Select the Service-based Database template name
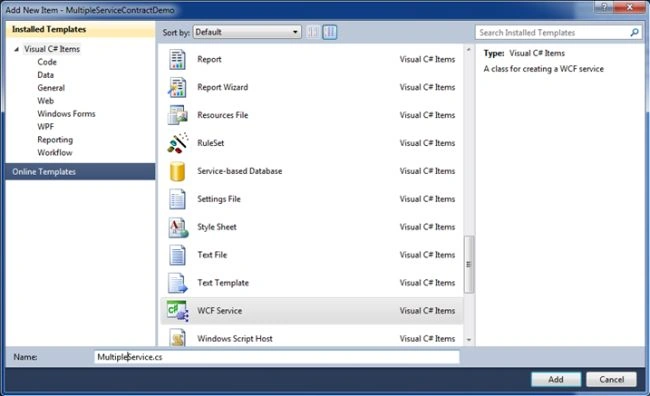 [240, 171]
